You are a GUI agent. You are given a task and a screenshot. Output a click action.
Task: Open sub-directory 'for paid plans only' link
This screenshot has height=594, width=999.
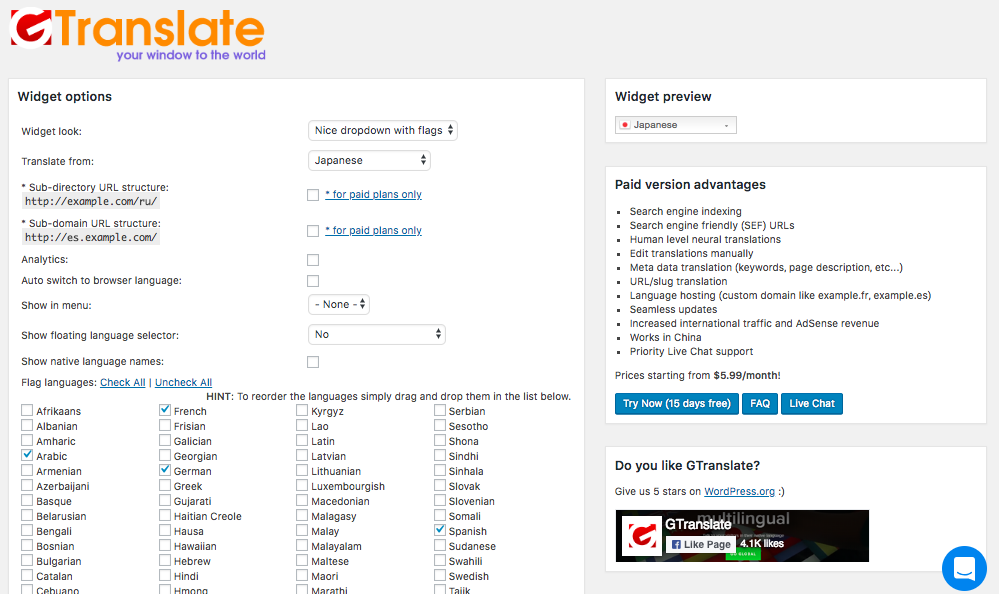click(x=373, y=194)
